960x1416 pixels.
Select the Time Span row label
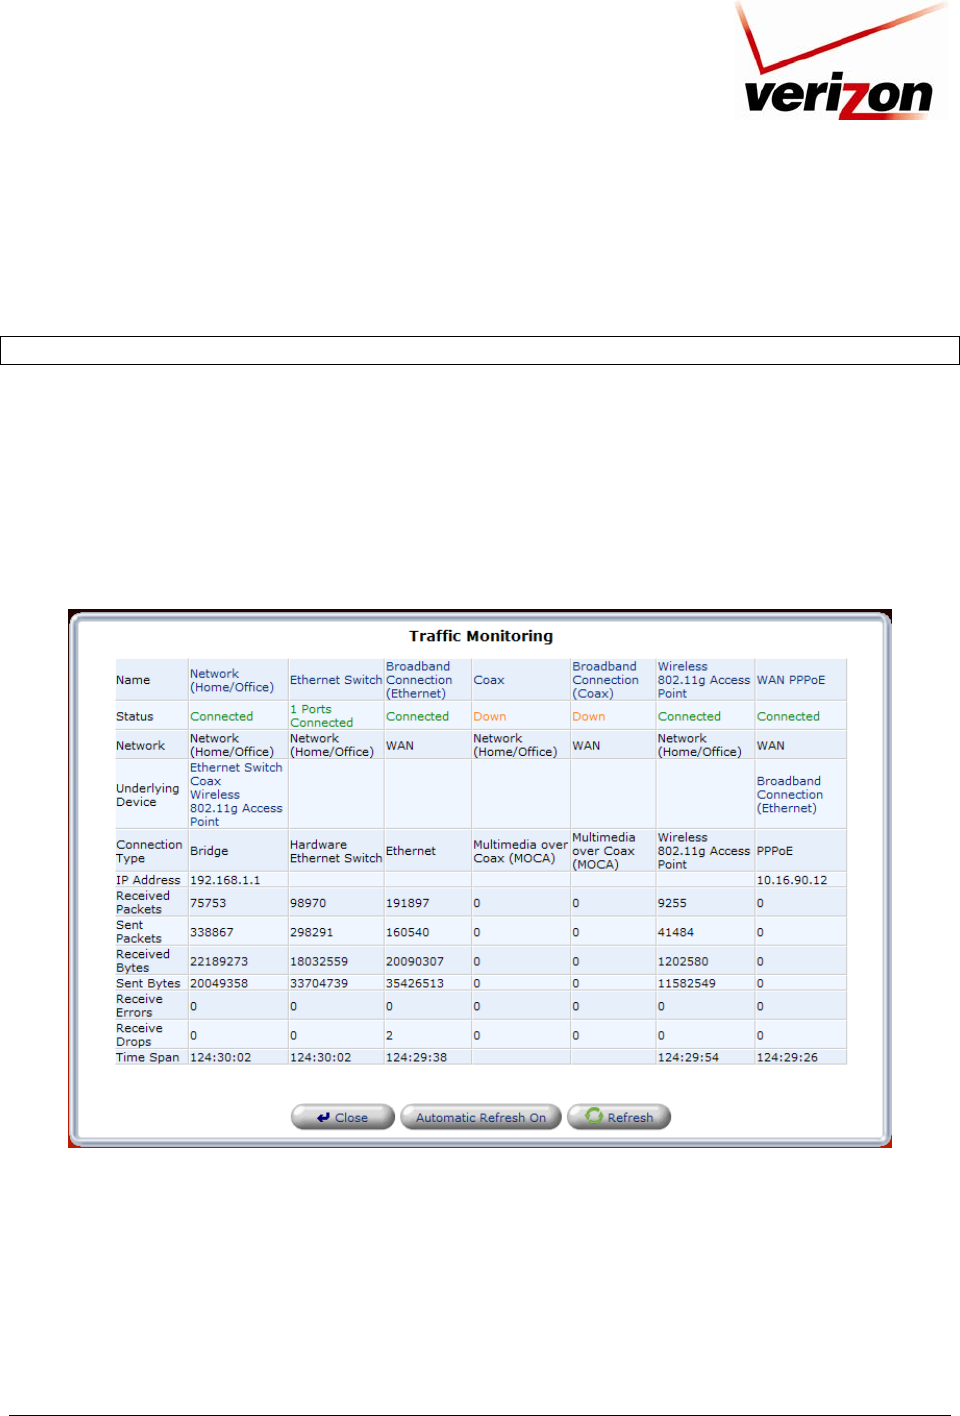tap(148, 1057)
